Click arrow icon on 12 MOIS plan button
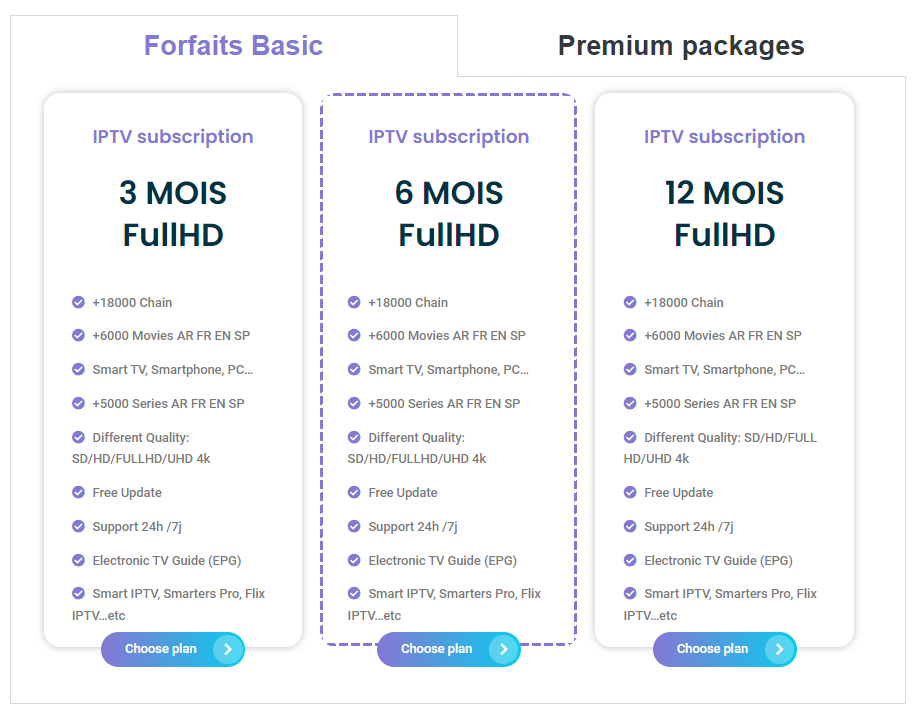The image size is (918, 712). coord(780,649)
